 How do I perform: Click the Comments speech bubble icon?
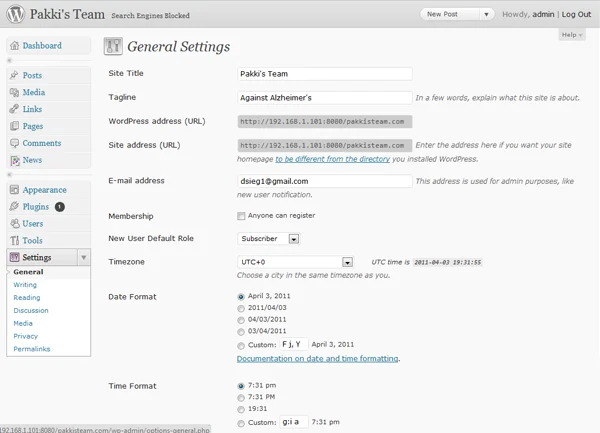click(14, 143)
